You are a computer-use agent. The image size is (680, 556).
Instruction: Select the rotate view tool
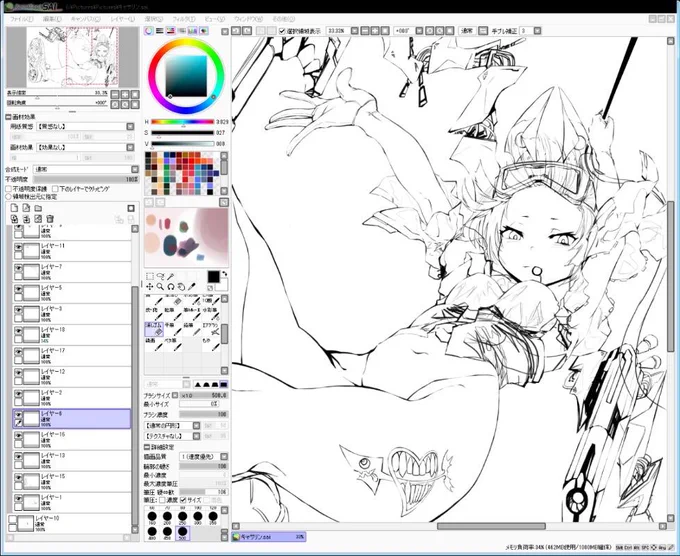click(x=170, y=287)
